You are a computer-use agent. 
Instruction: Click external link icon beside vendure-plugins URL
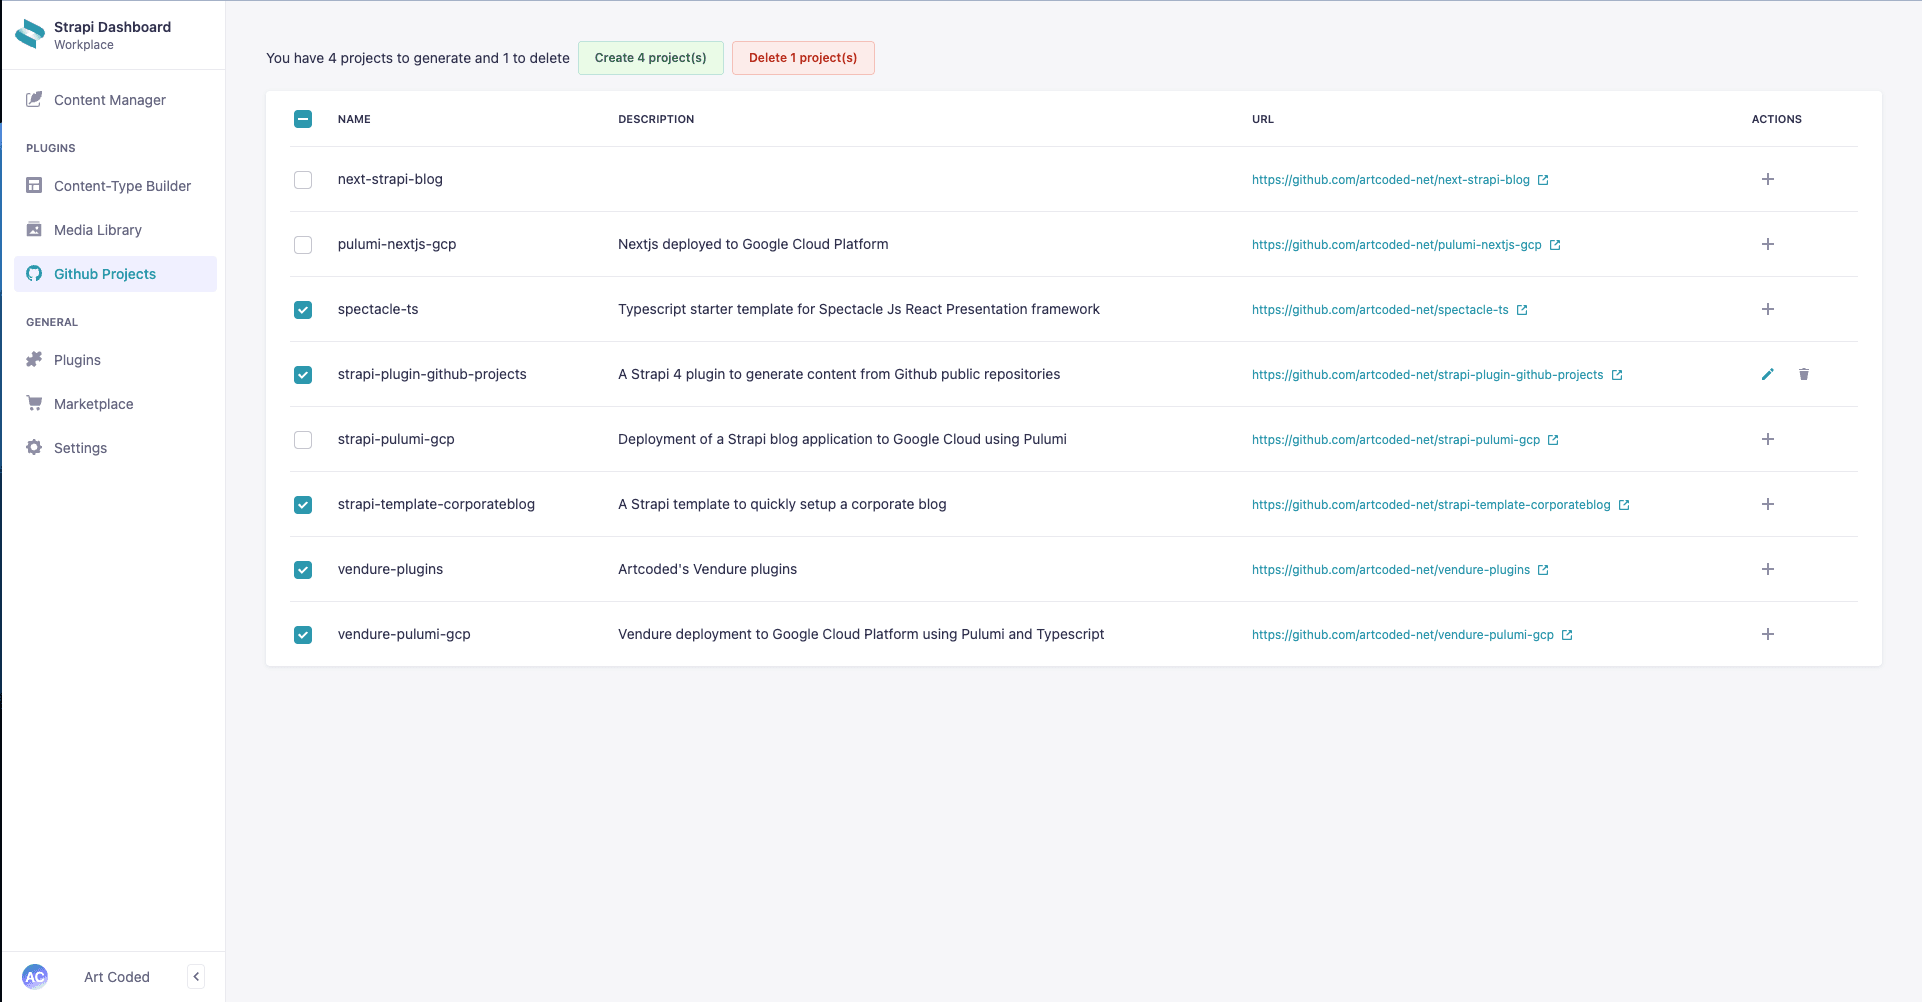tap(1543, 570)
